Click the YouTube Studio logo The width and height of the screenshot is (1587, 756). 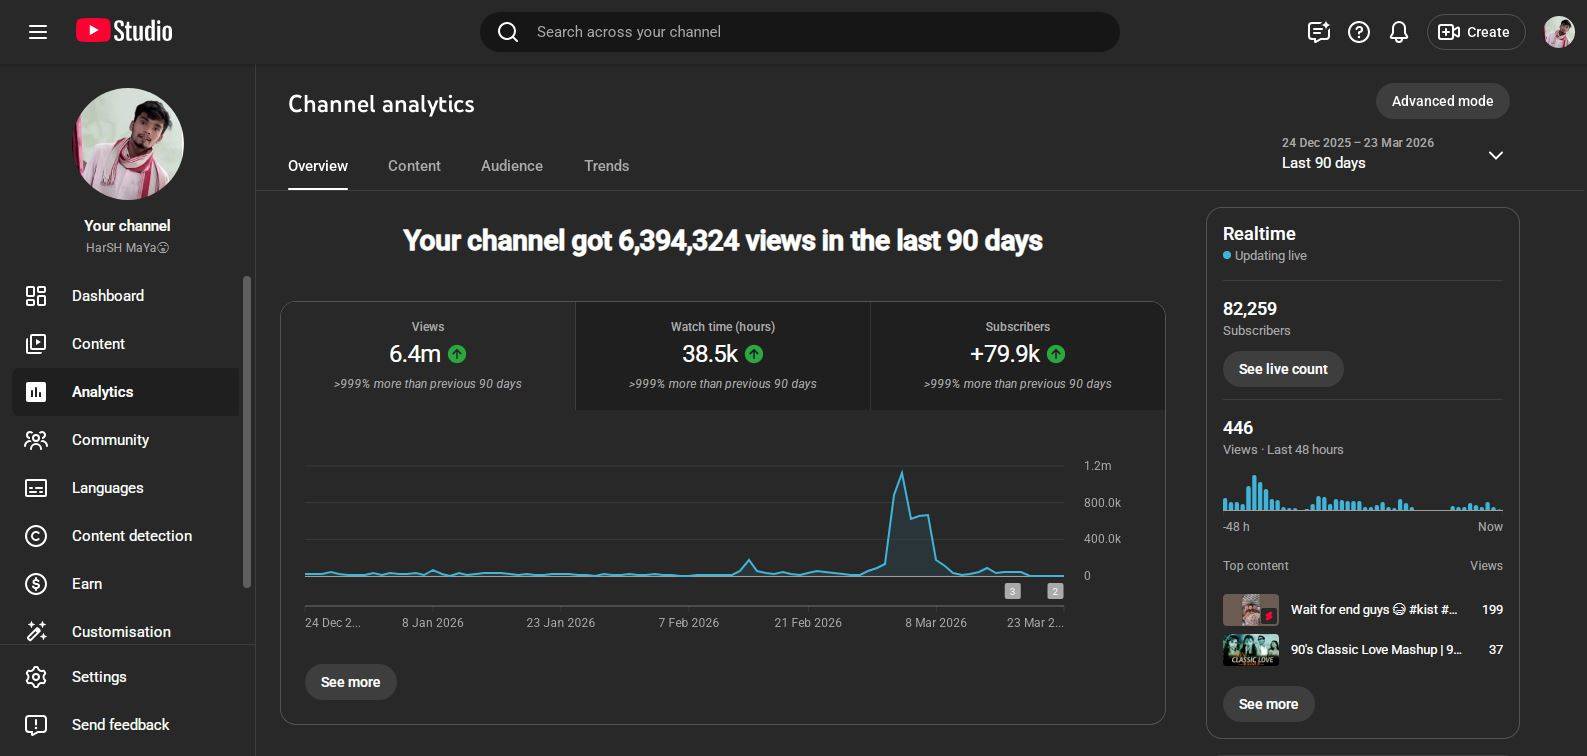124,31
